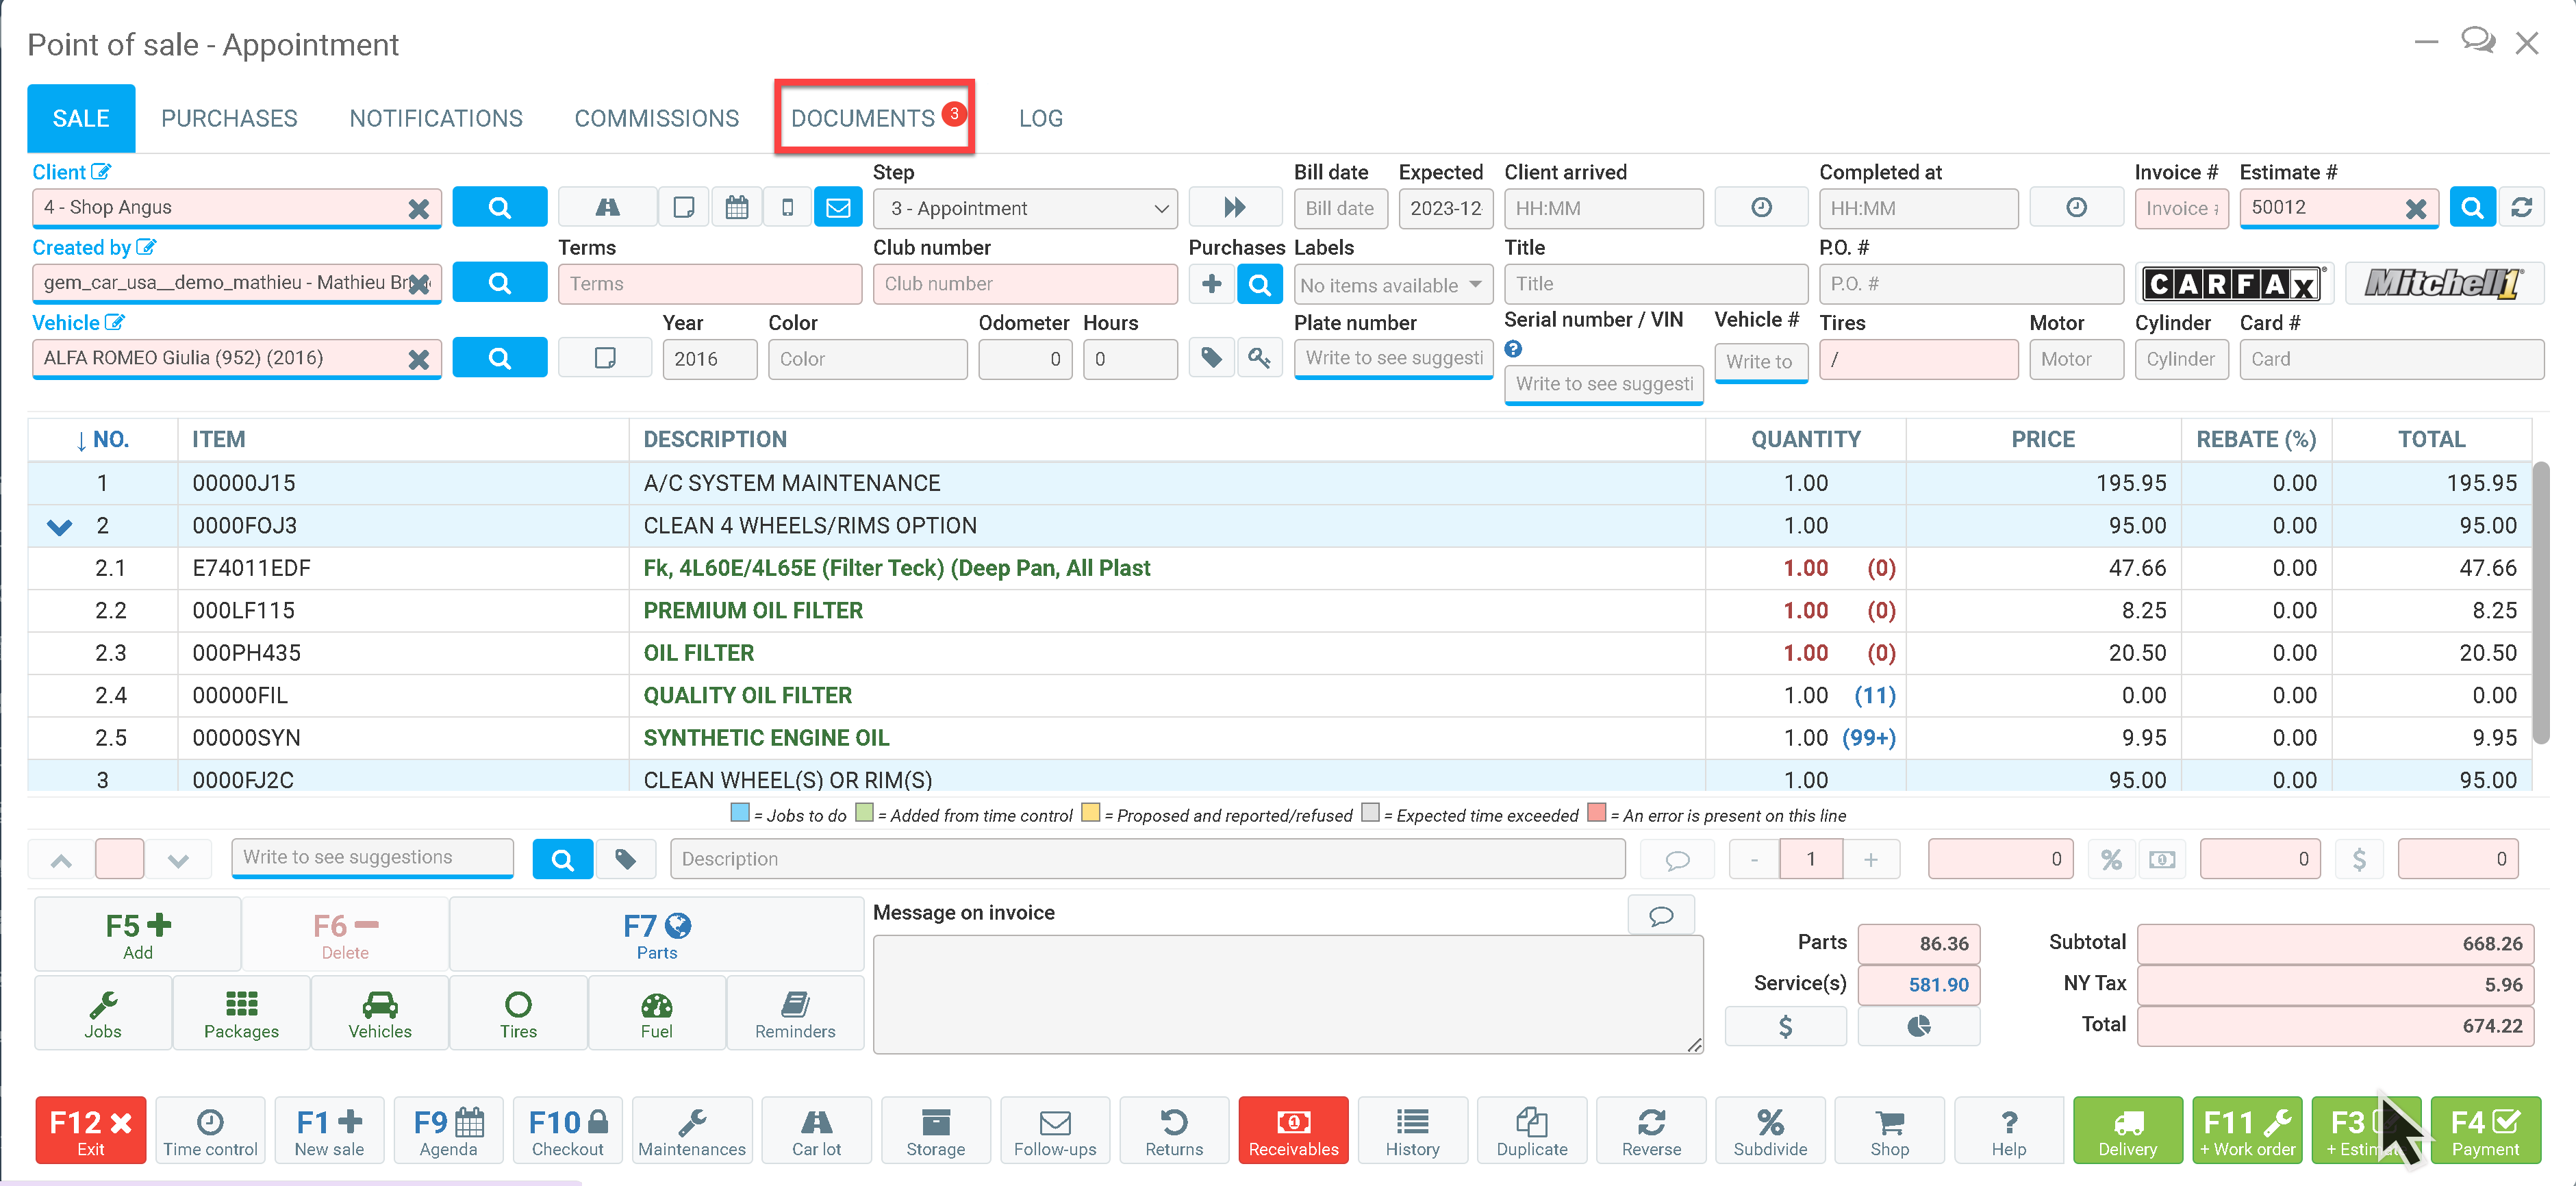Open the PURCHASES tab

229,118
